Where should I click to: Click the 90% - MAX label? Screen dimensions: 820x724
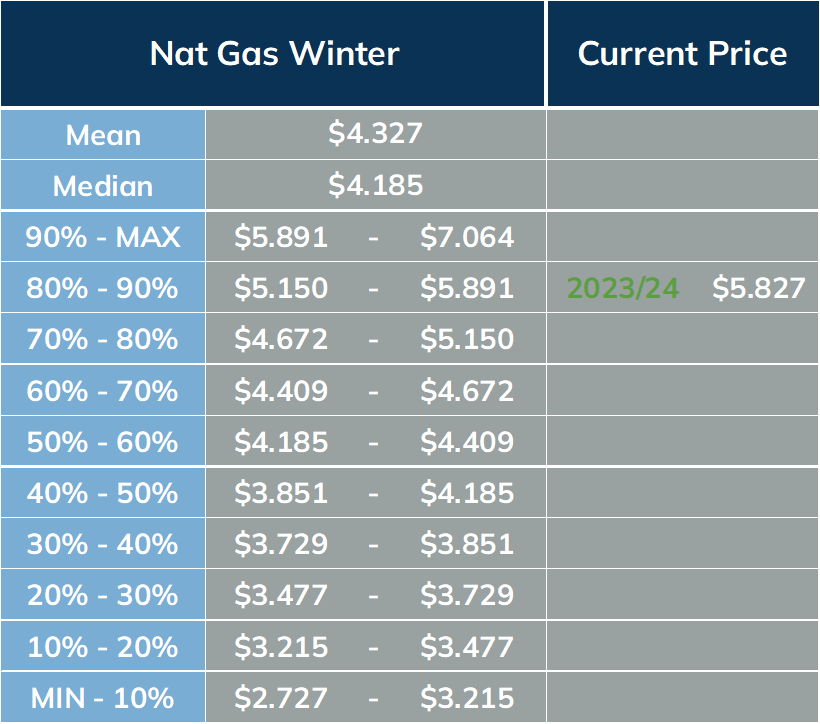click(x=103, y=237)
